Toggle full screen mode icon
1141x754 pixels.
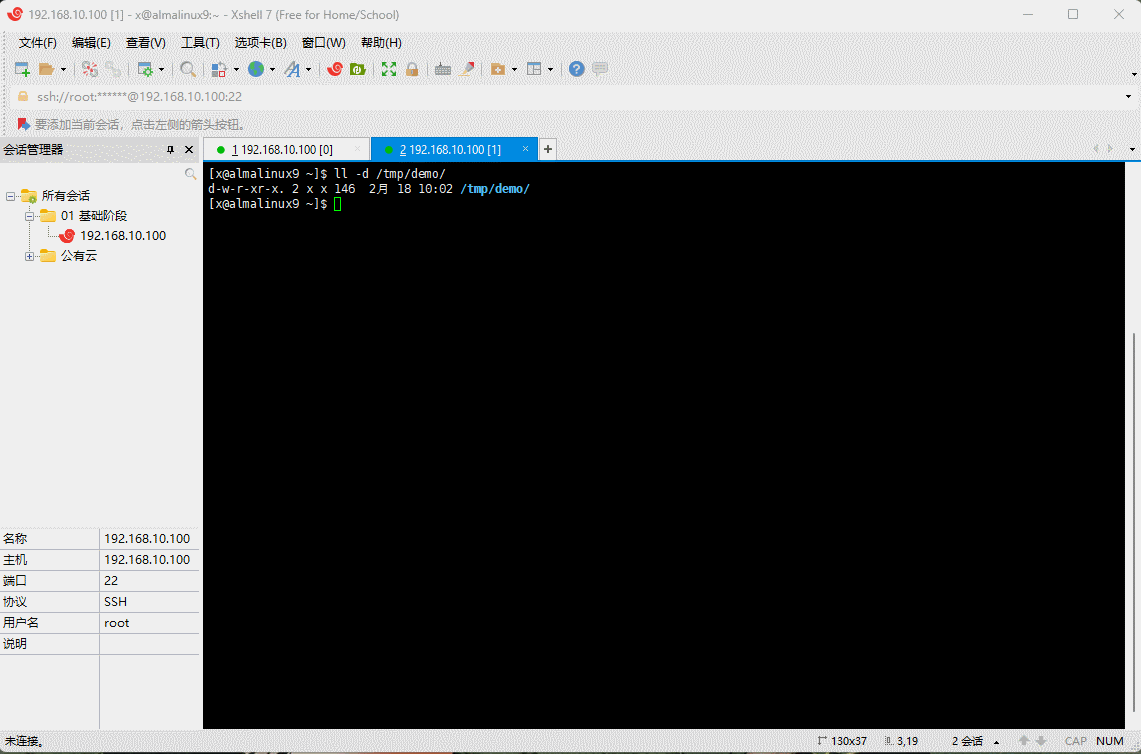pyautogui.click(x=388, y=69)
